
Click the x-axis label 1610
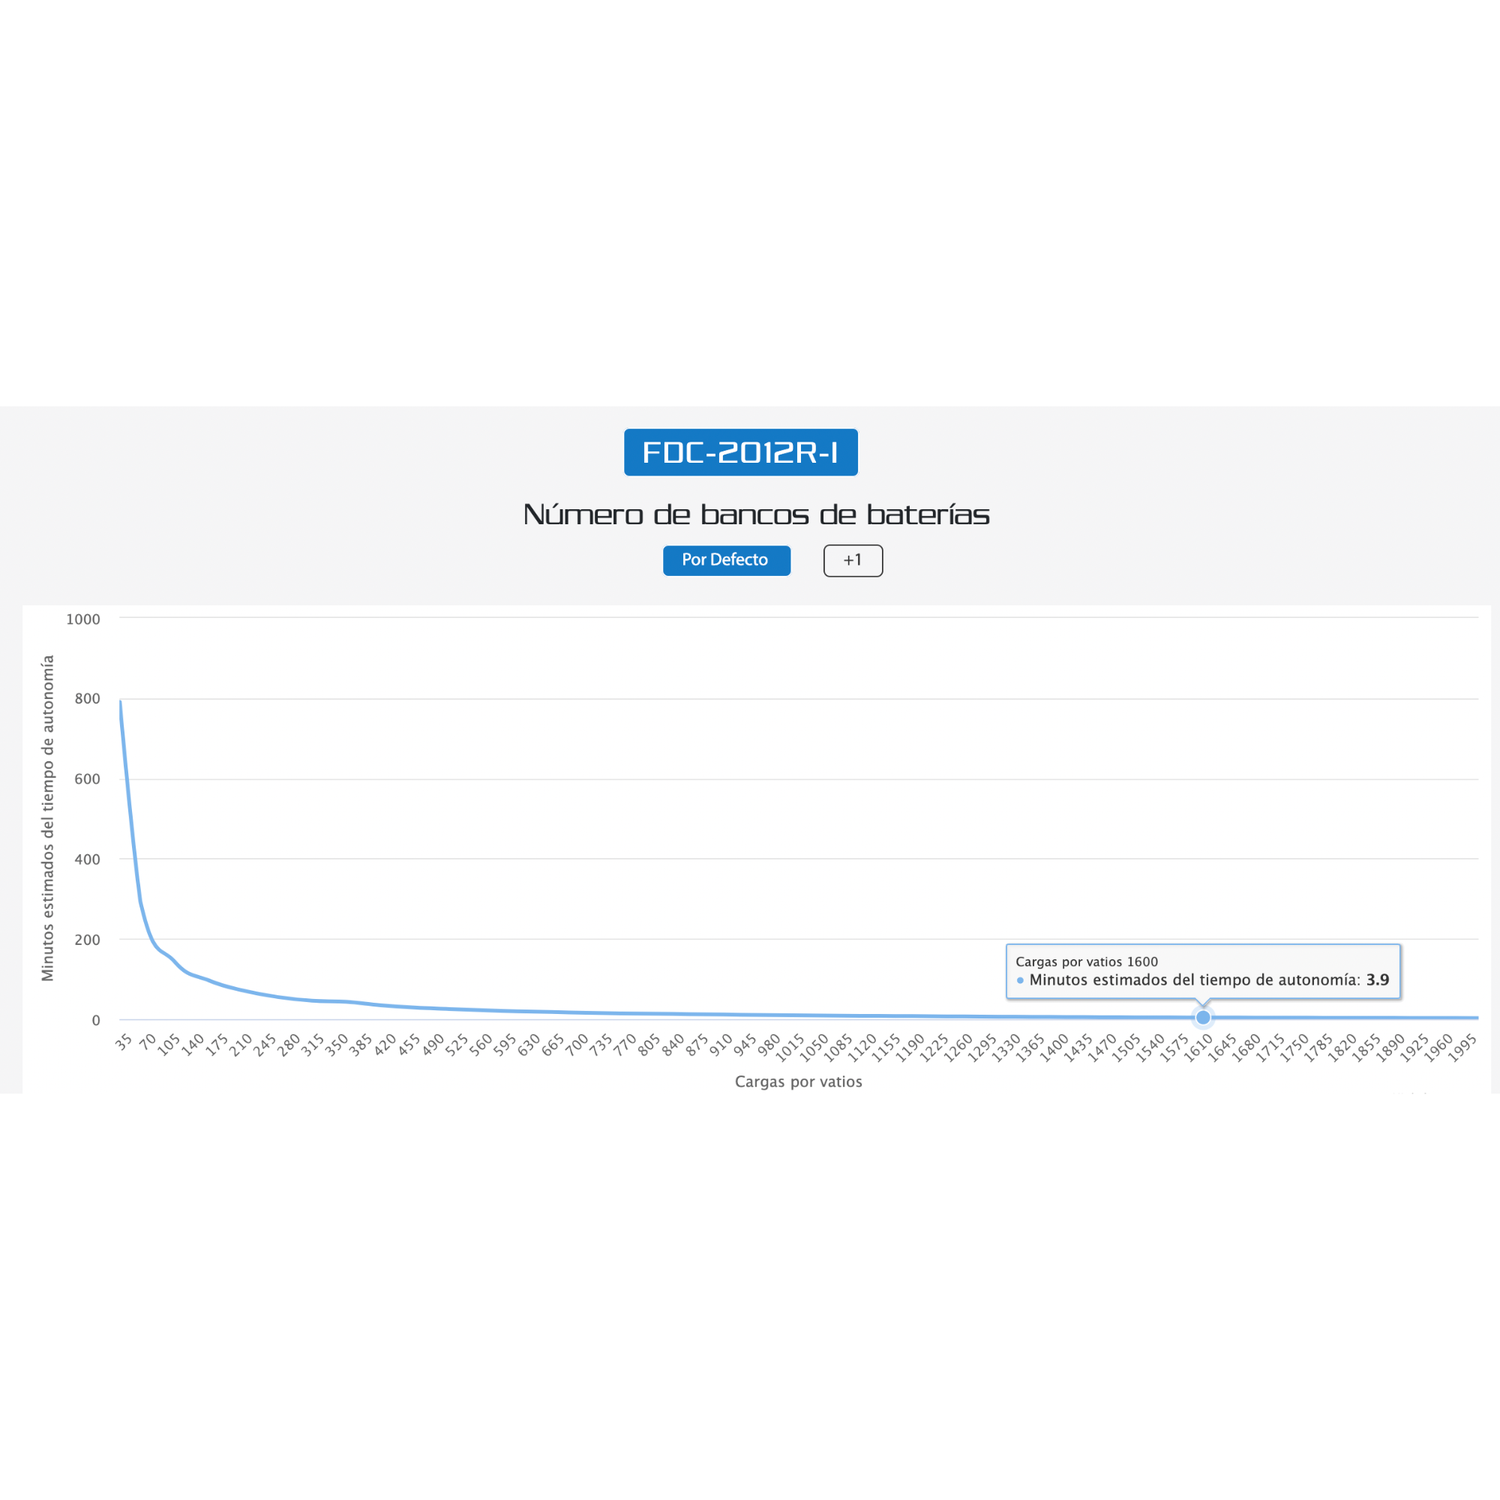[x=1198, y=1047]
